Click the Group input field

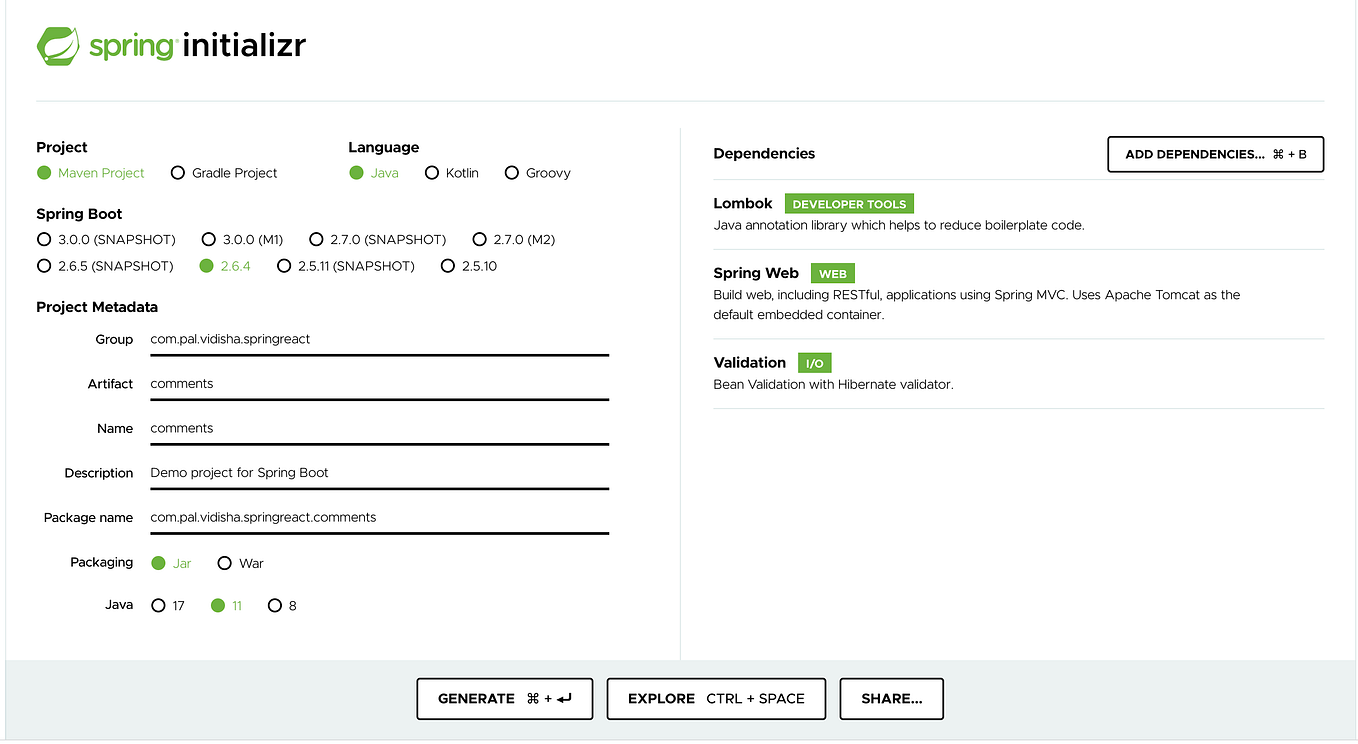[380, 339]
